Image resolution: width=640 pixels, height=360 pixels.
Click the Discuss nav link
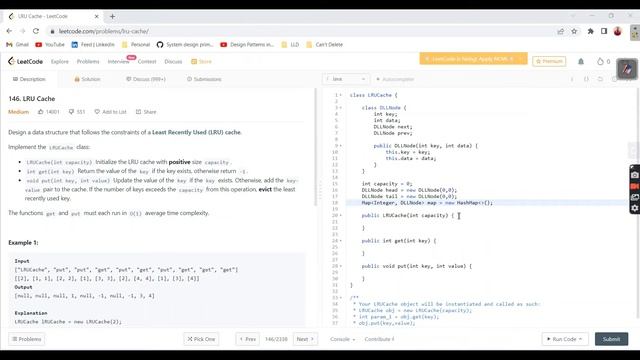coord(173,62)
